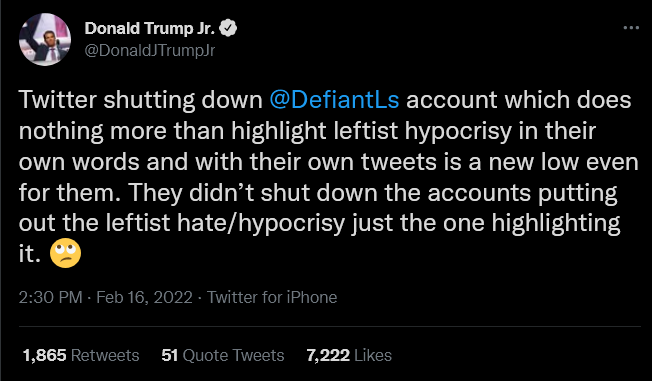Open the three-dot more options menu
The image size is (652, 381).
[x=631, y=28]
